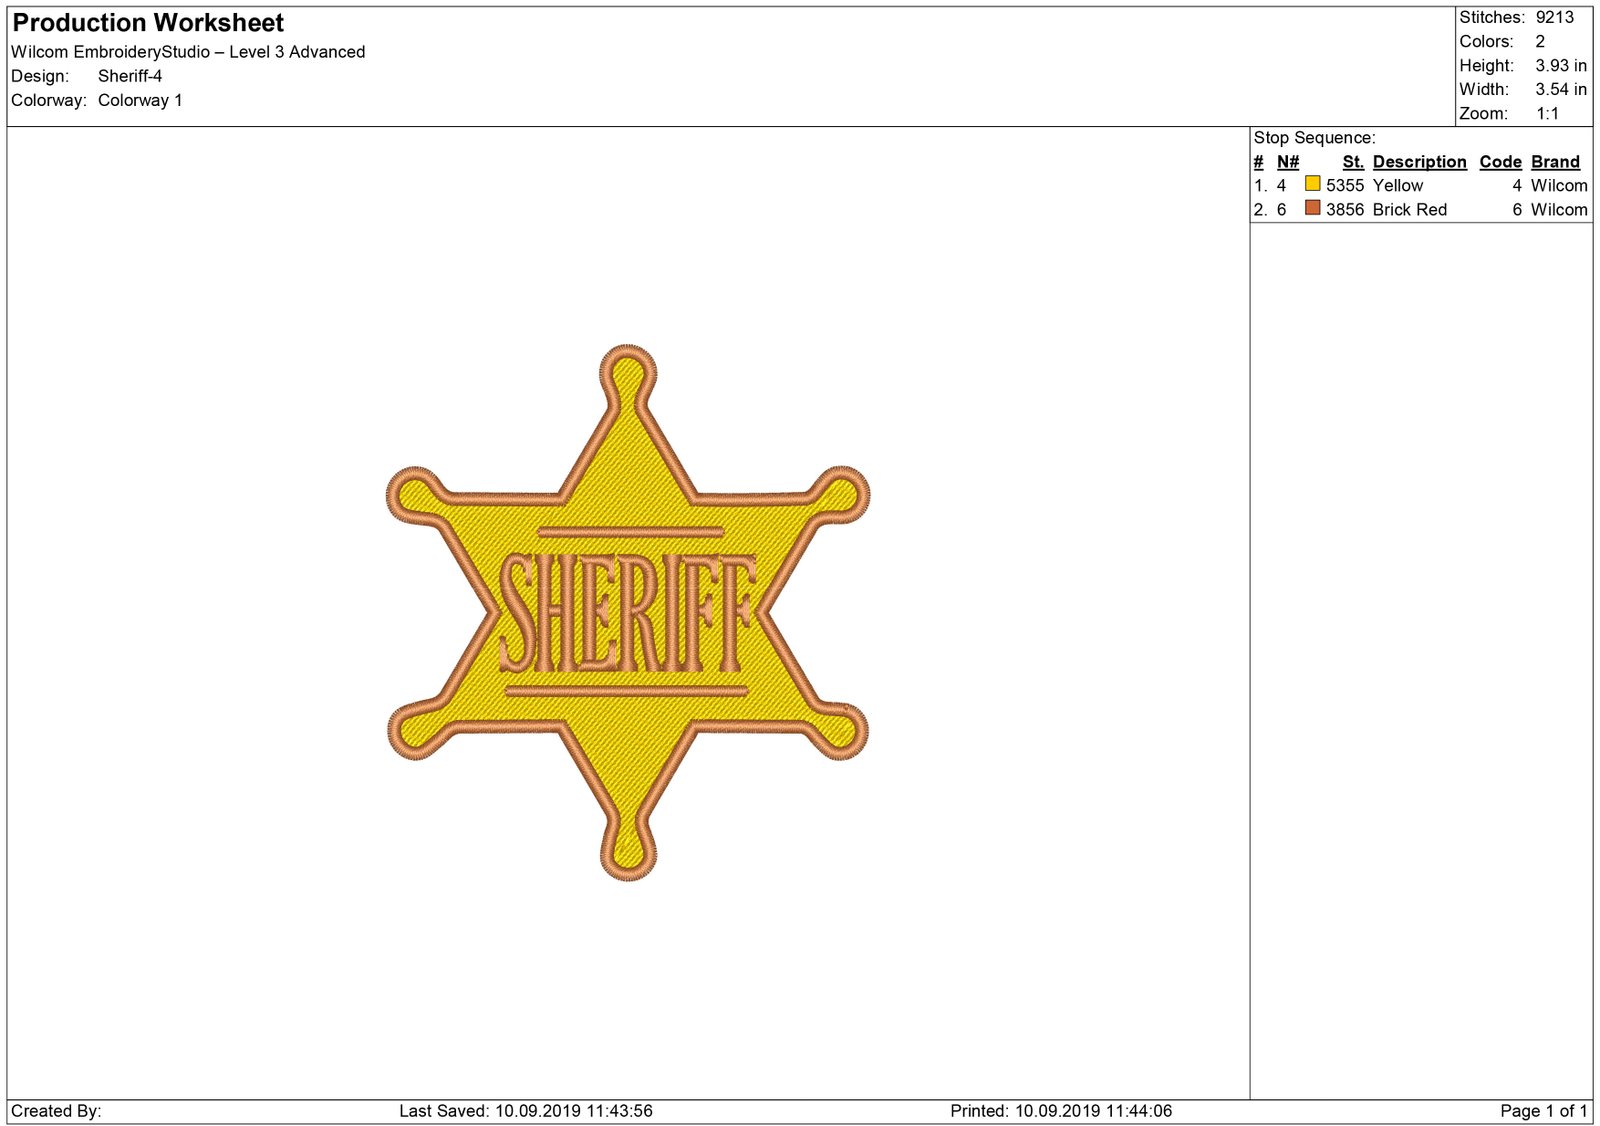Click the 'St.' column header
1600x1126 pixels.
(x=1353, y=162)
